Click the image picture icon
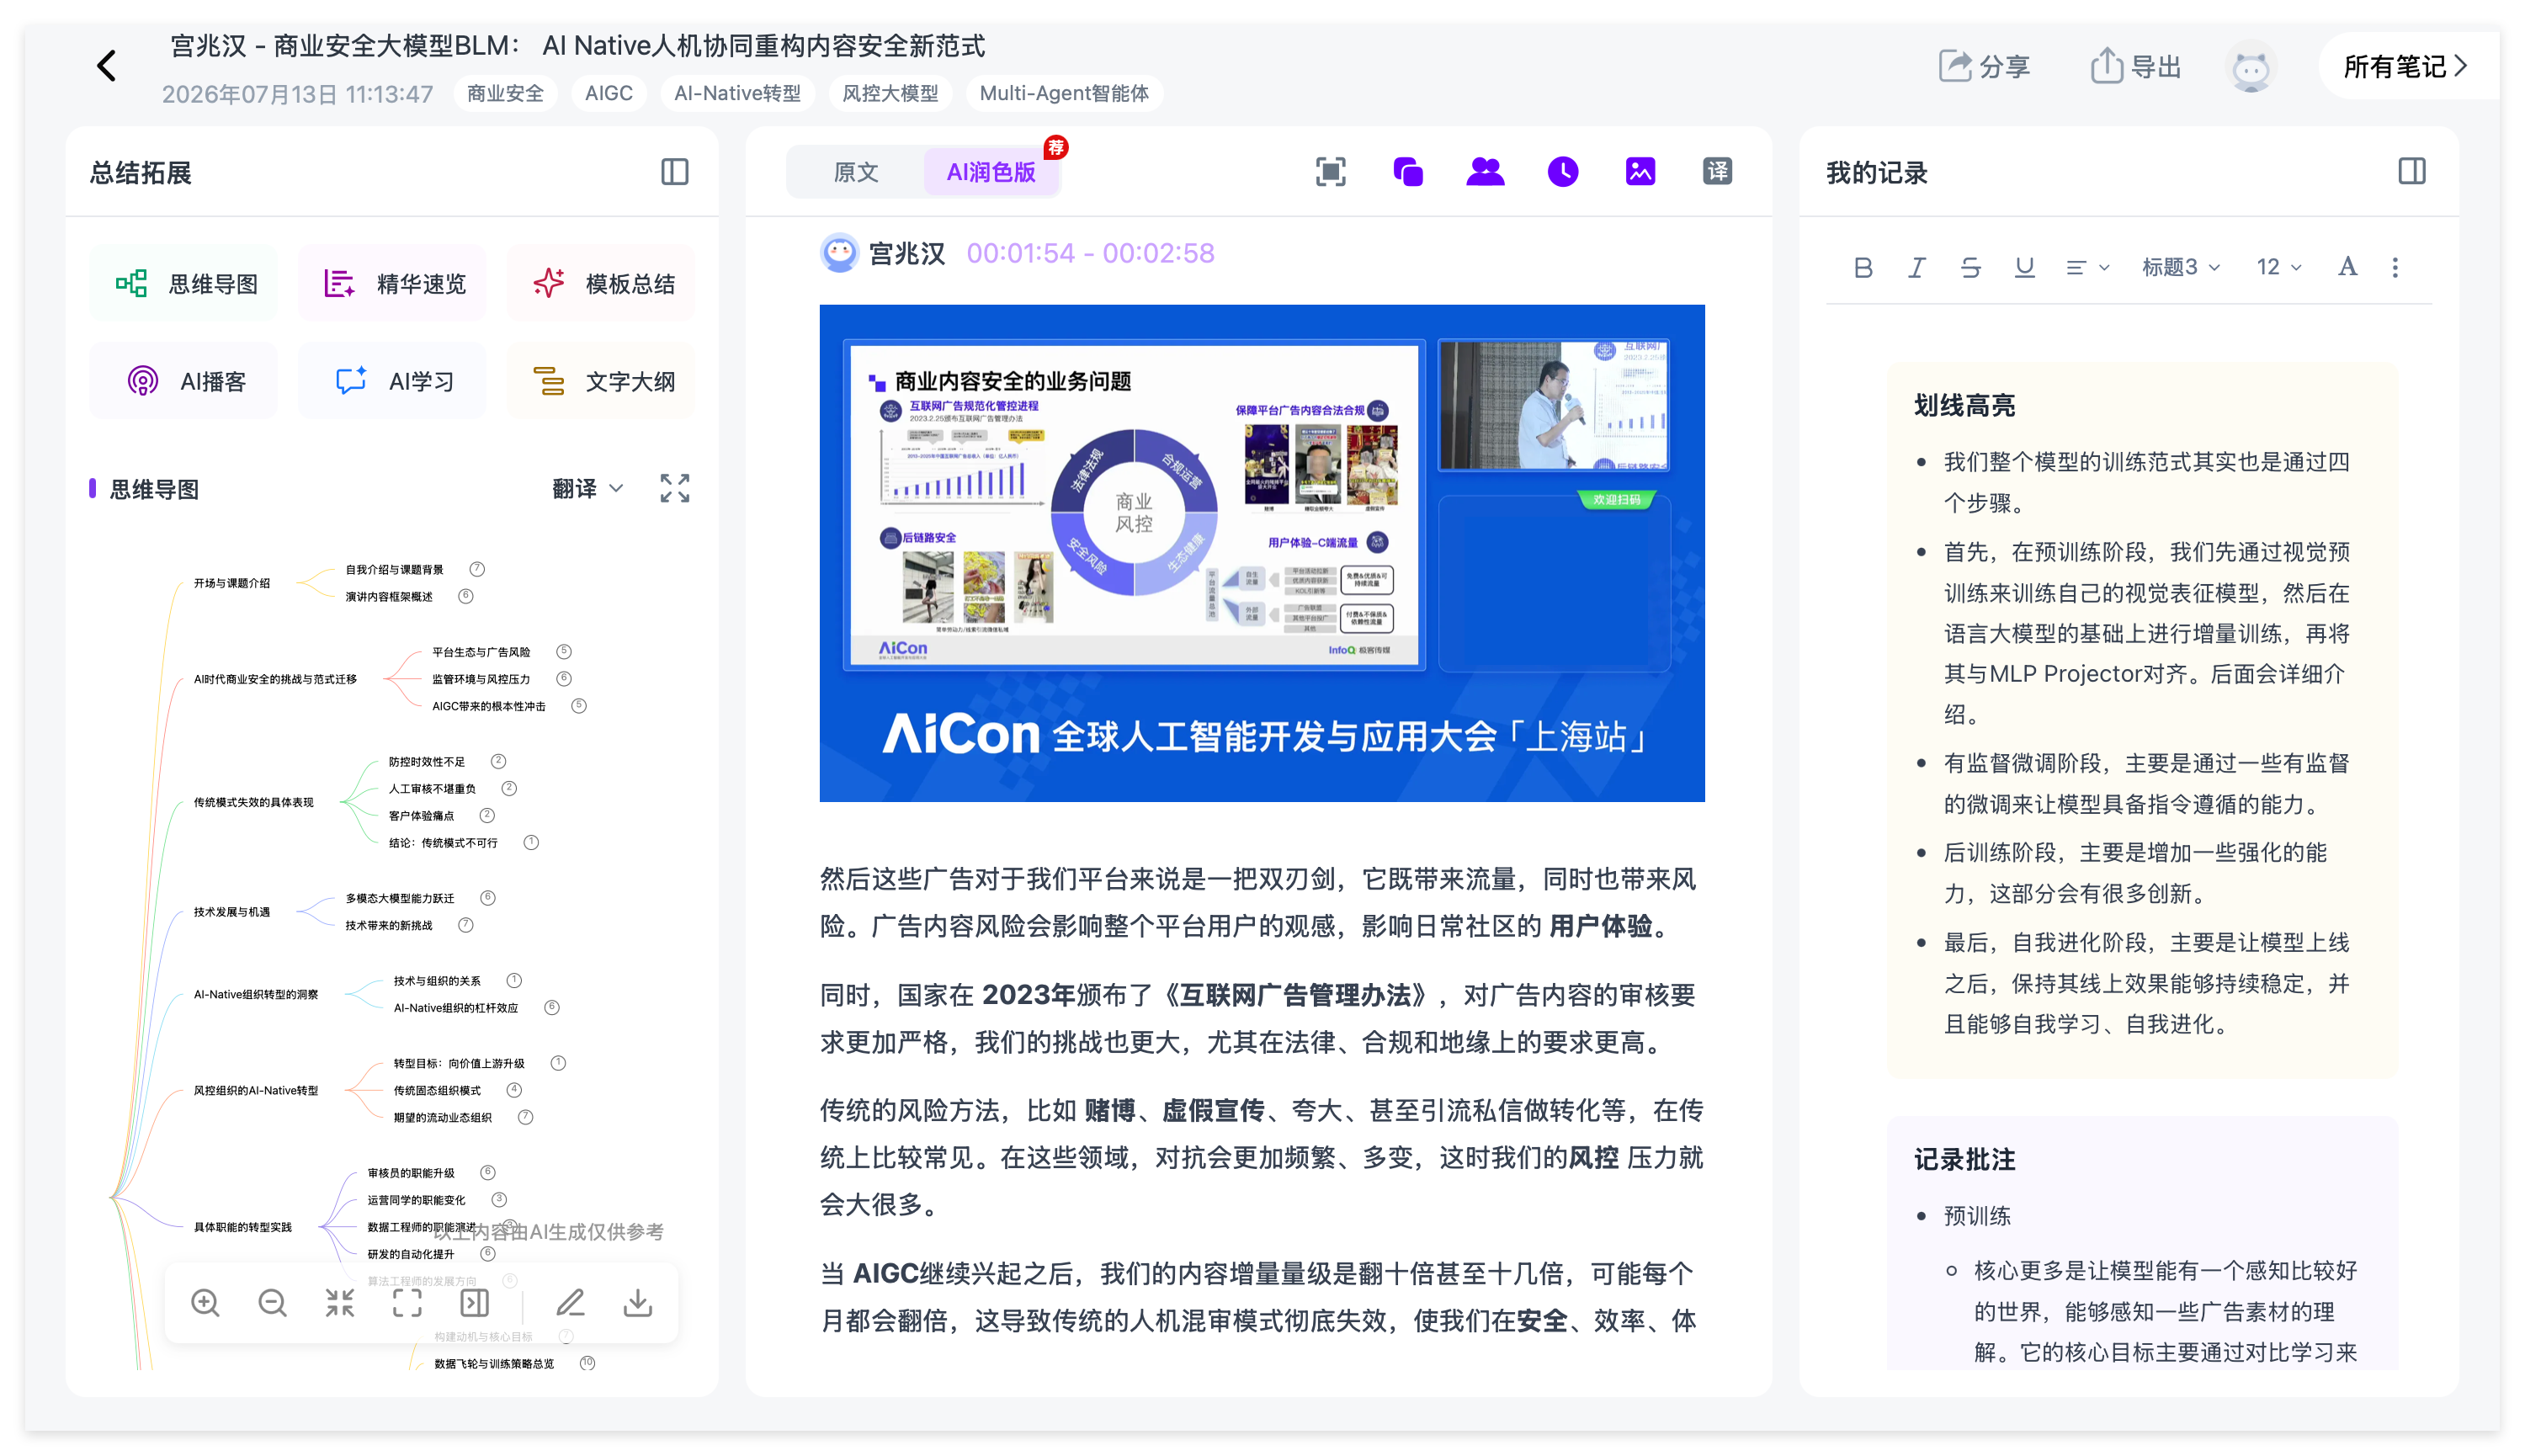 pos(1640,172)
